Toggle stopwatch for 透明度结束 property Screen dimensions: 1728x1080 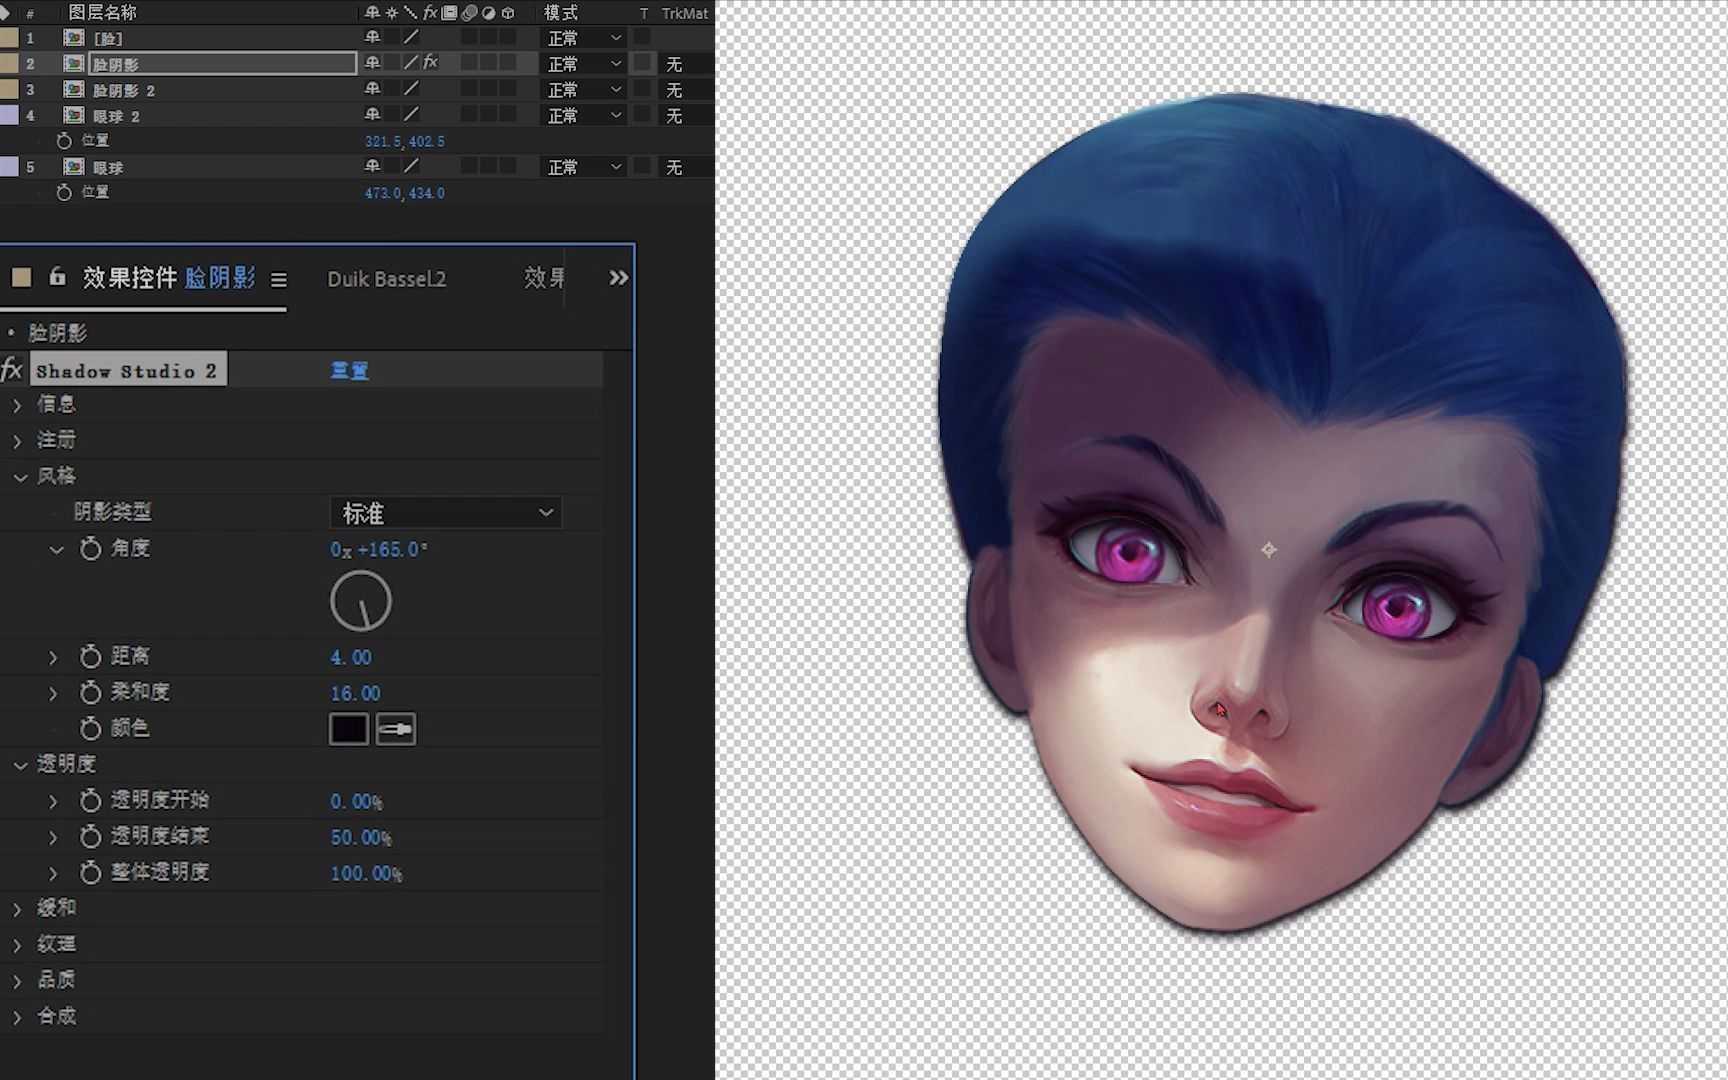(x=91, y=836)
